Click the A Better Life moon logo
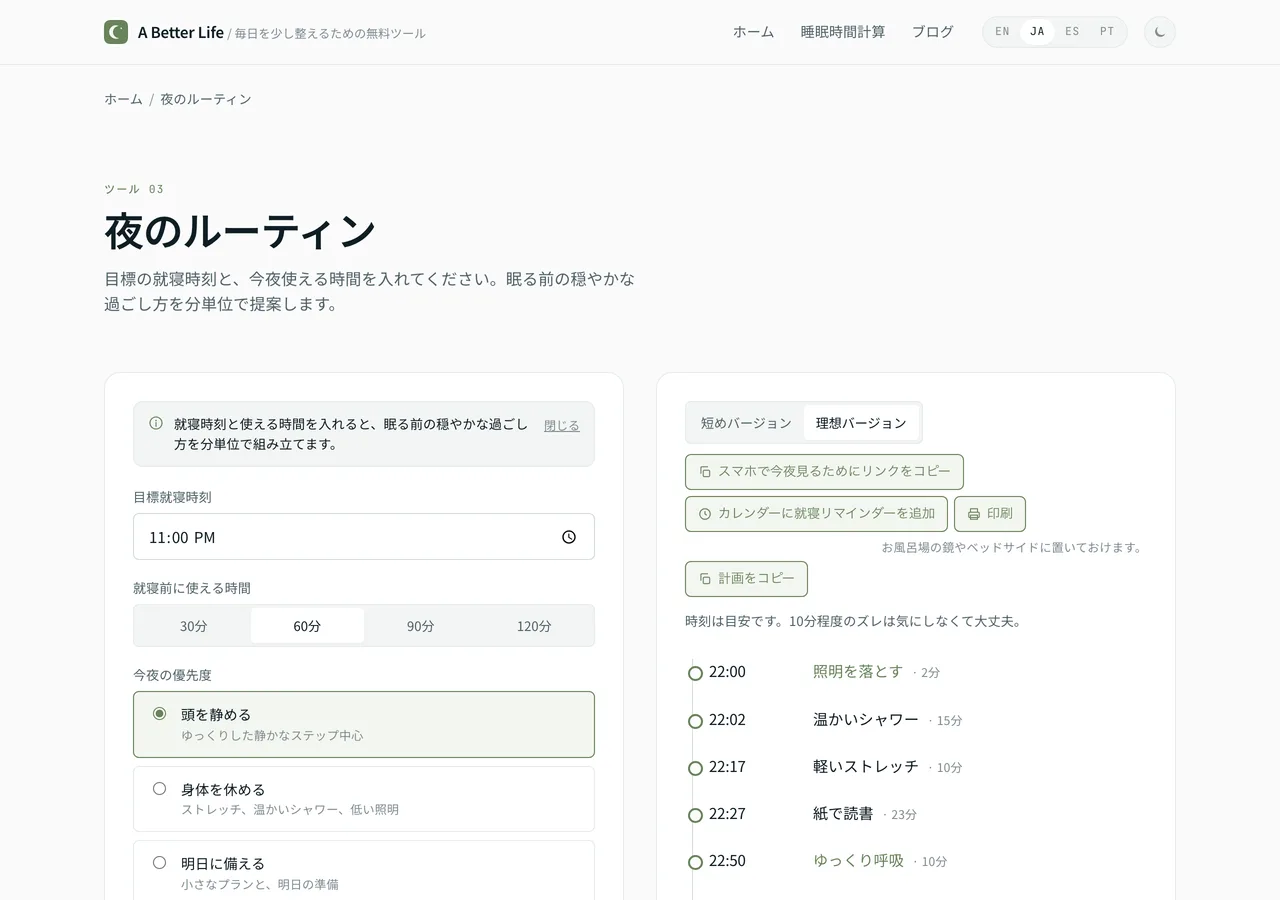The height and width of the screenshot is (900, 1280). tap(116, 32)
